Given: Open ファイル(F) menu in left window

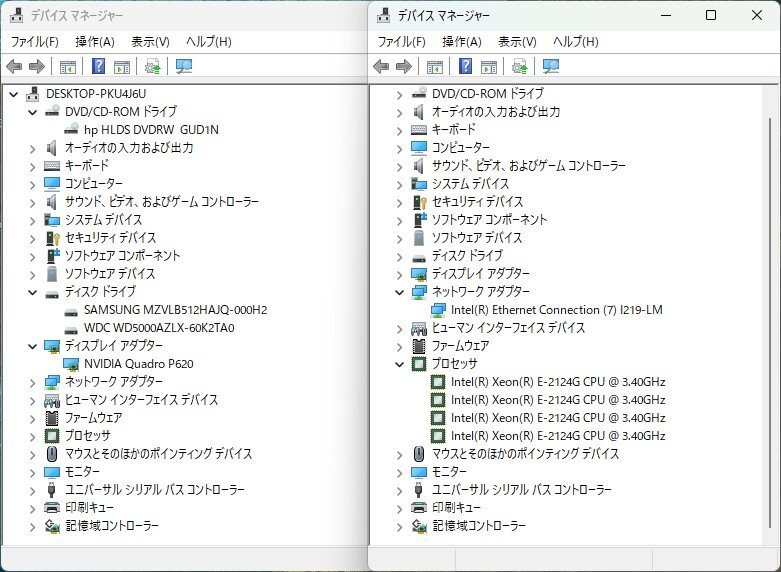Looking at the screenshot, I should 35,42.
